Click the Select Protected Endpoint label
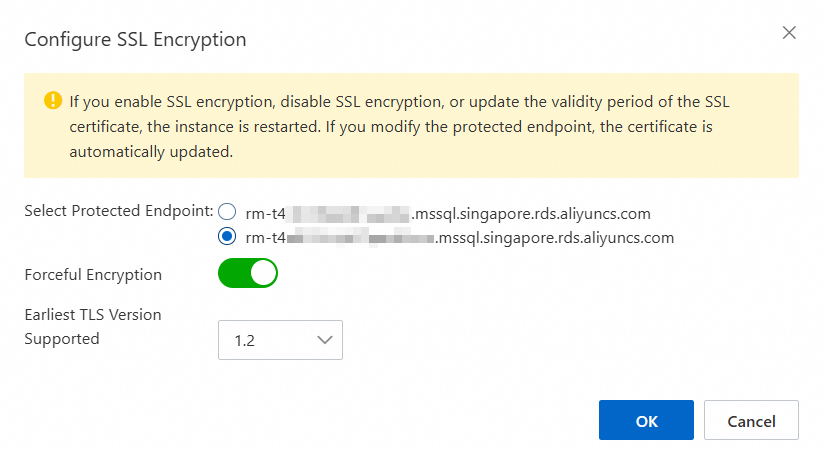 pos(119,211)
